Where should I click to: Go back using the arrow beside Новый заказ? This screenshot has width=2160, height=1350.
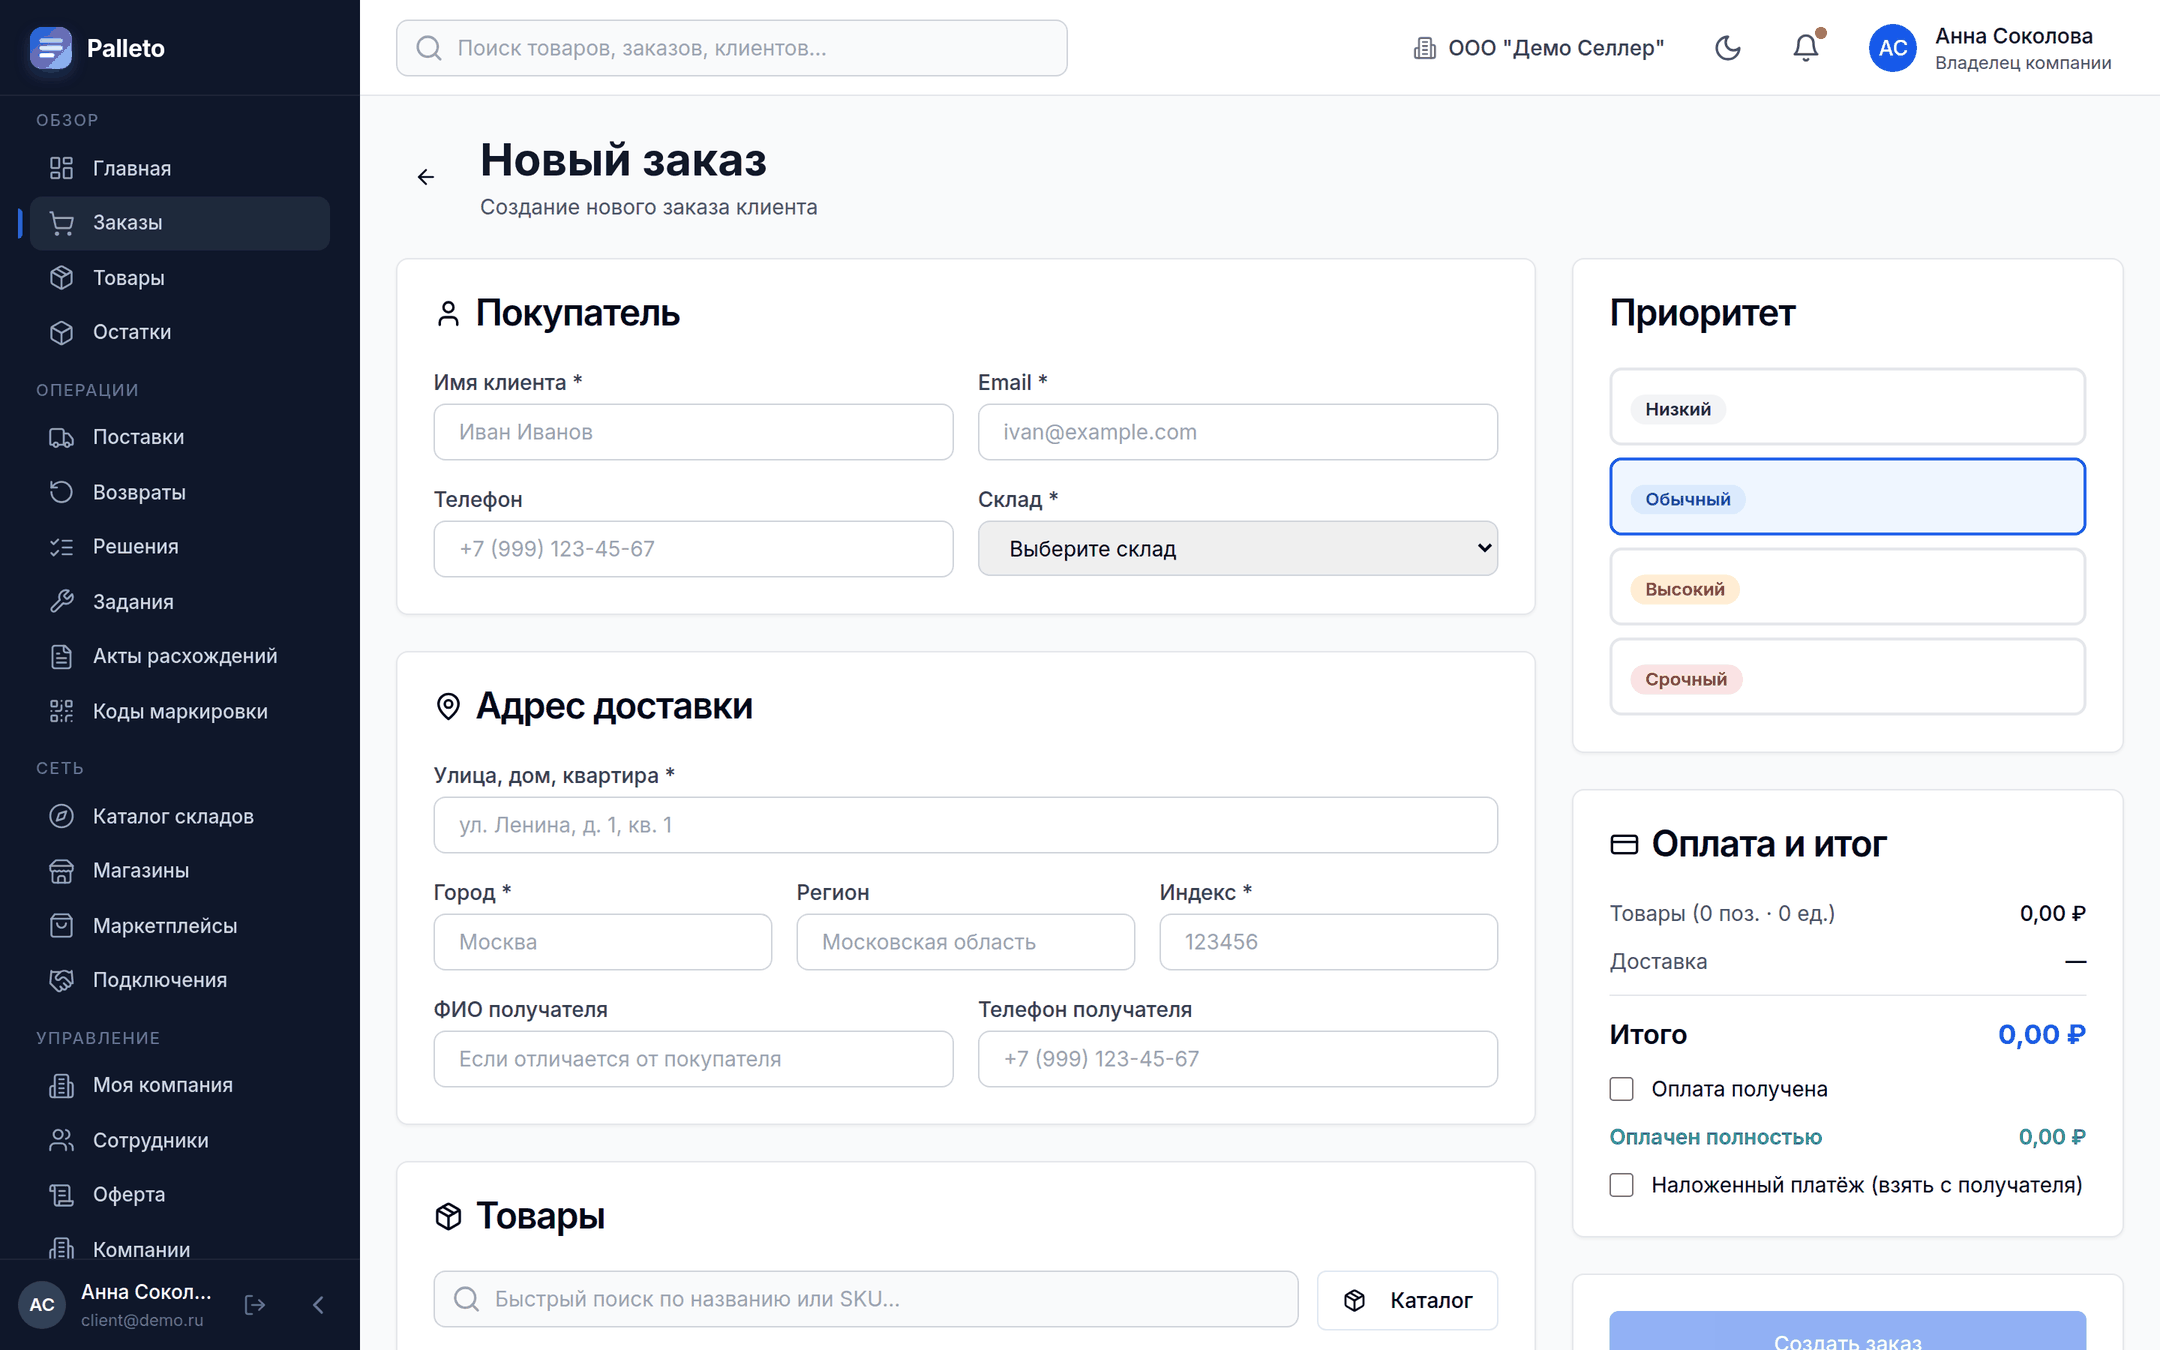click(x=426, y=177)
